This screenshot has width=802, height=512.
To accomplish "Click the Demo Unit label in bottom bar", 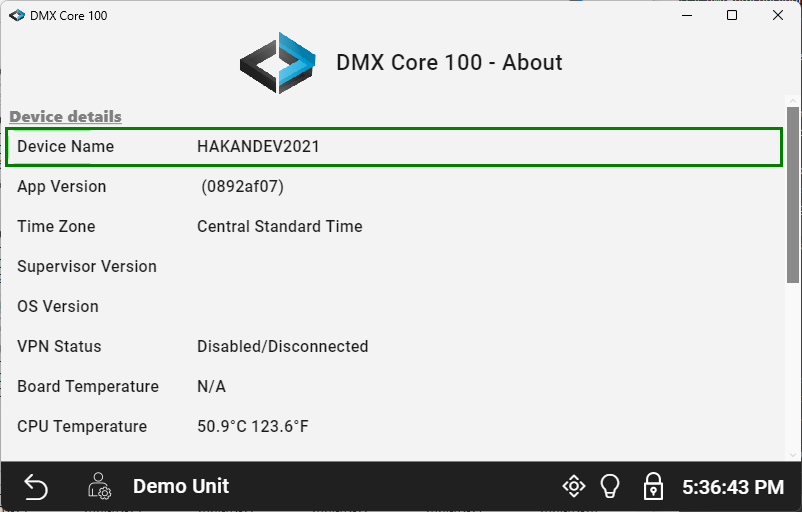I will [181, 487].
